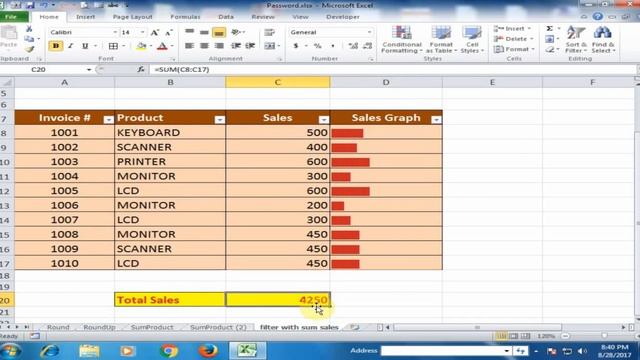Increase indent in Alignment group
This screenshot has width=640, height=360.
[250, 46]
